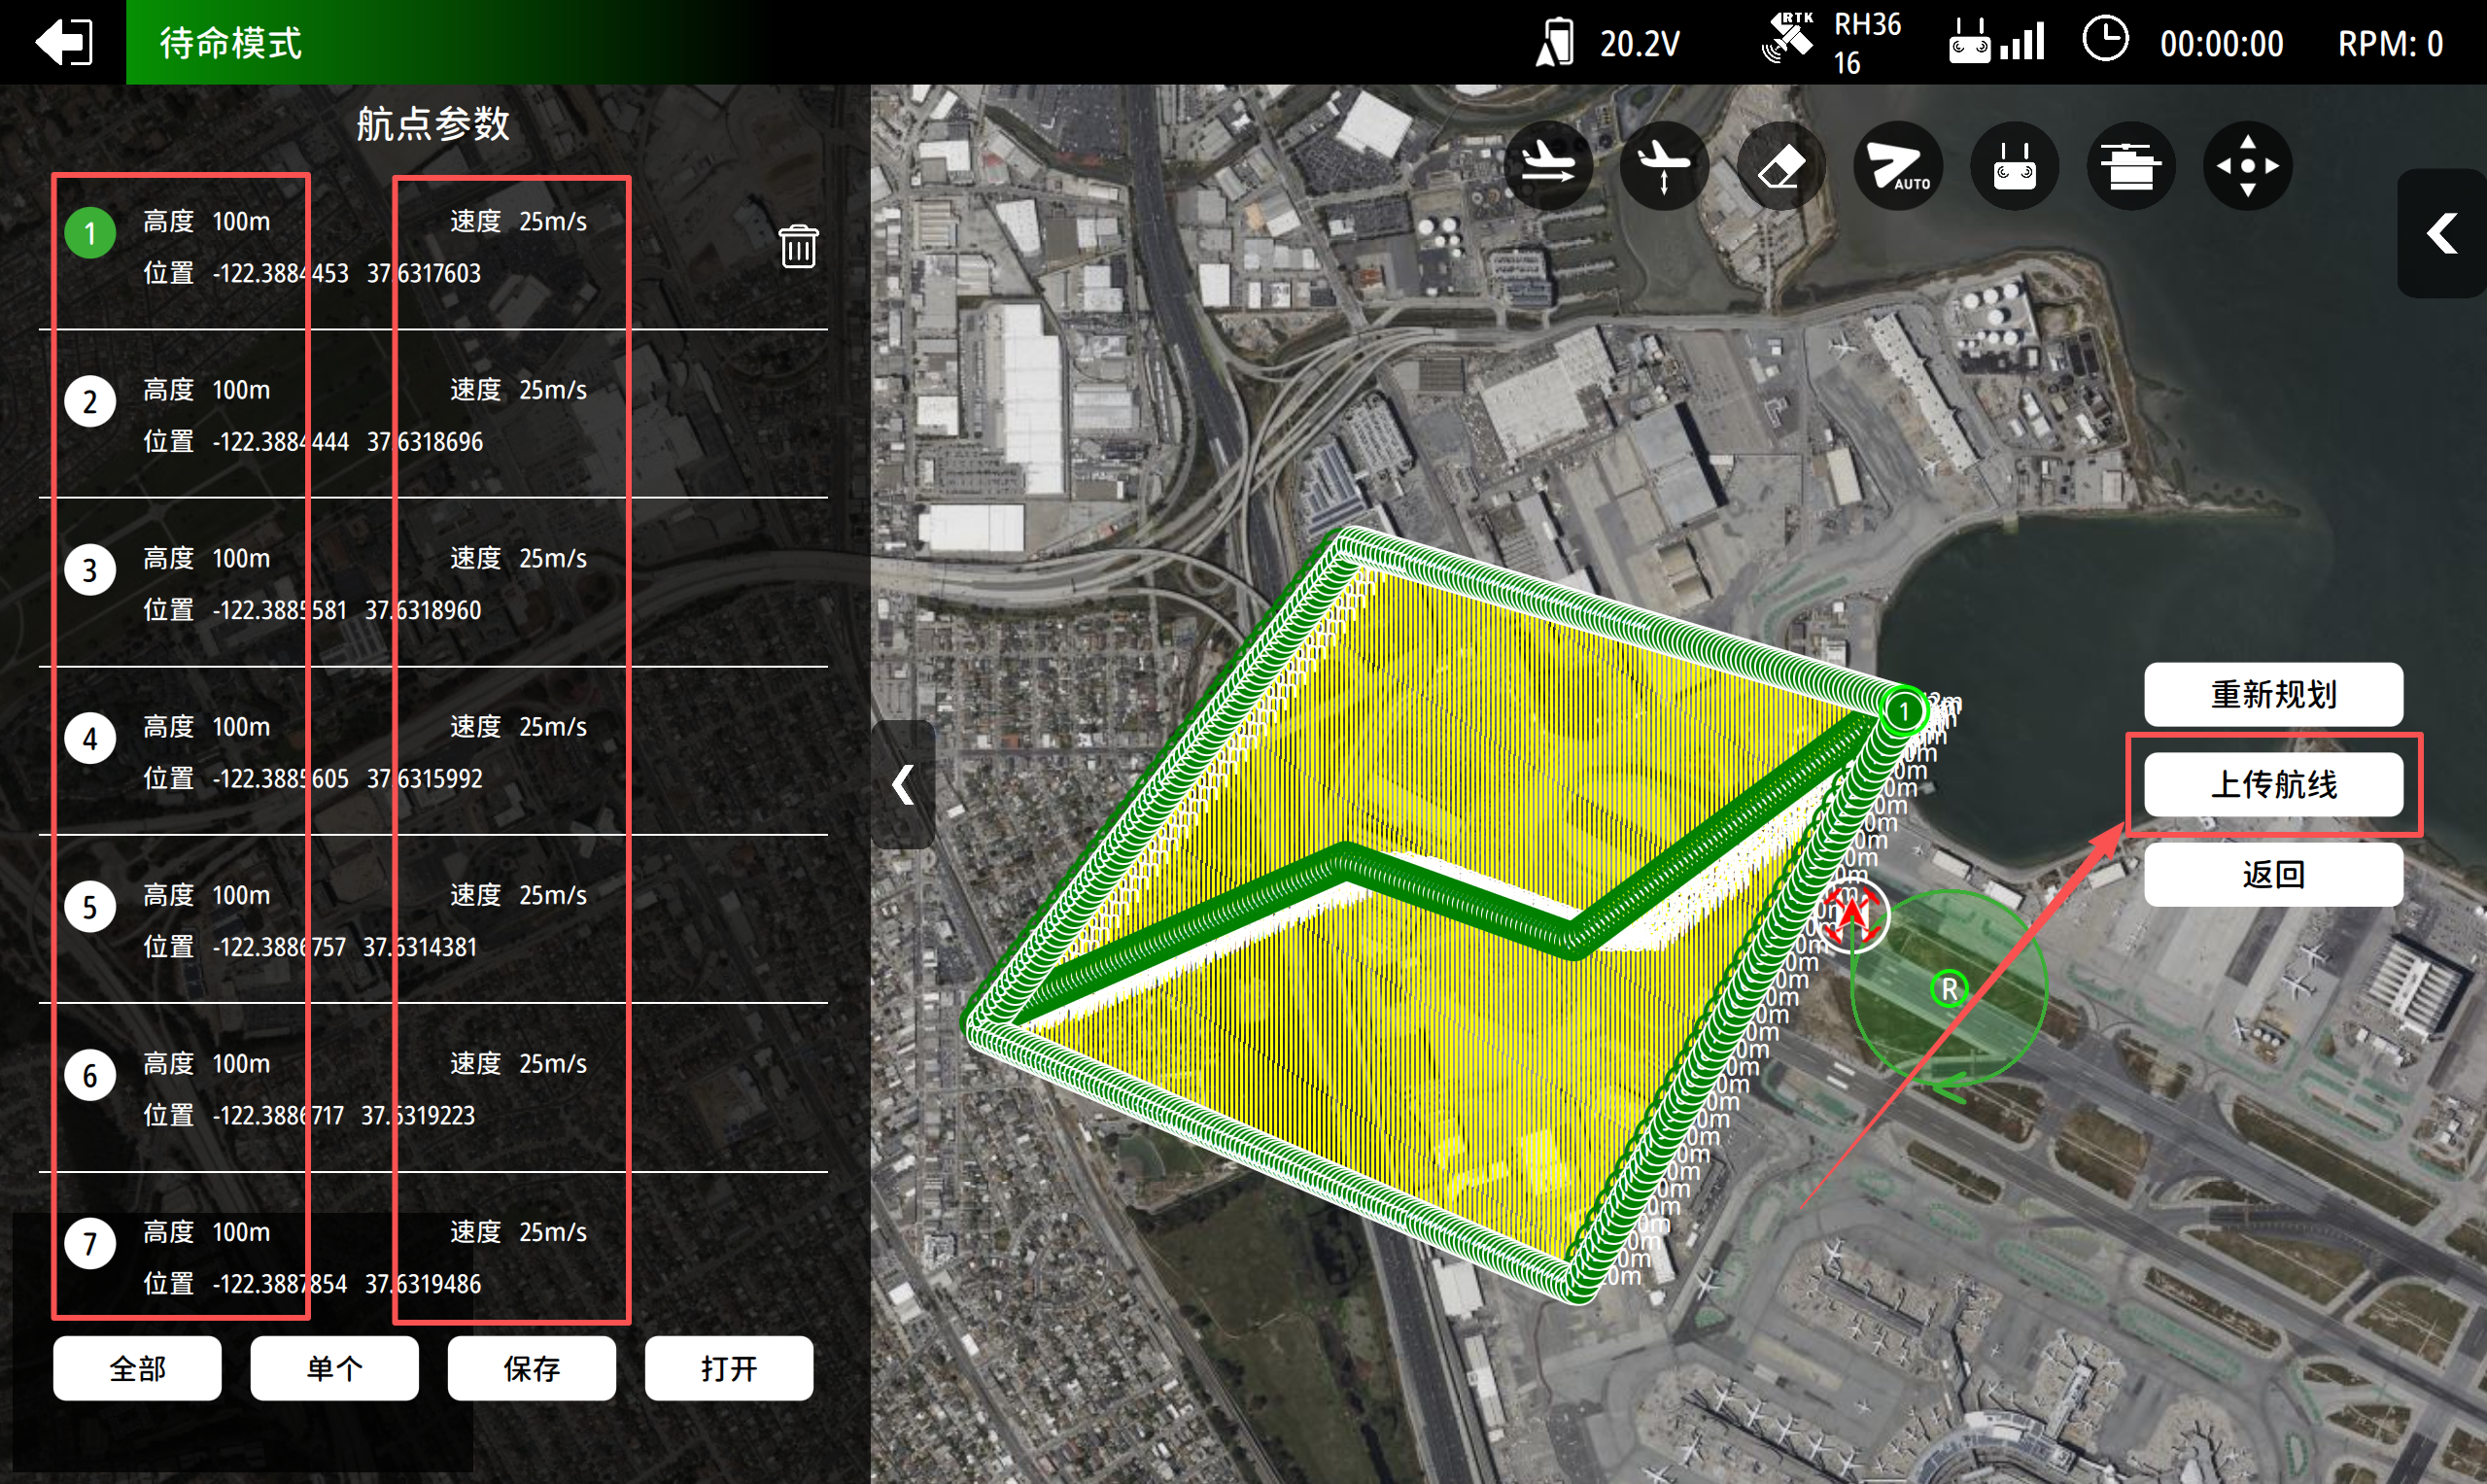
Task: Click the 单个 button
Action: (x=334, y=1368)
